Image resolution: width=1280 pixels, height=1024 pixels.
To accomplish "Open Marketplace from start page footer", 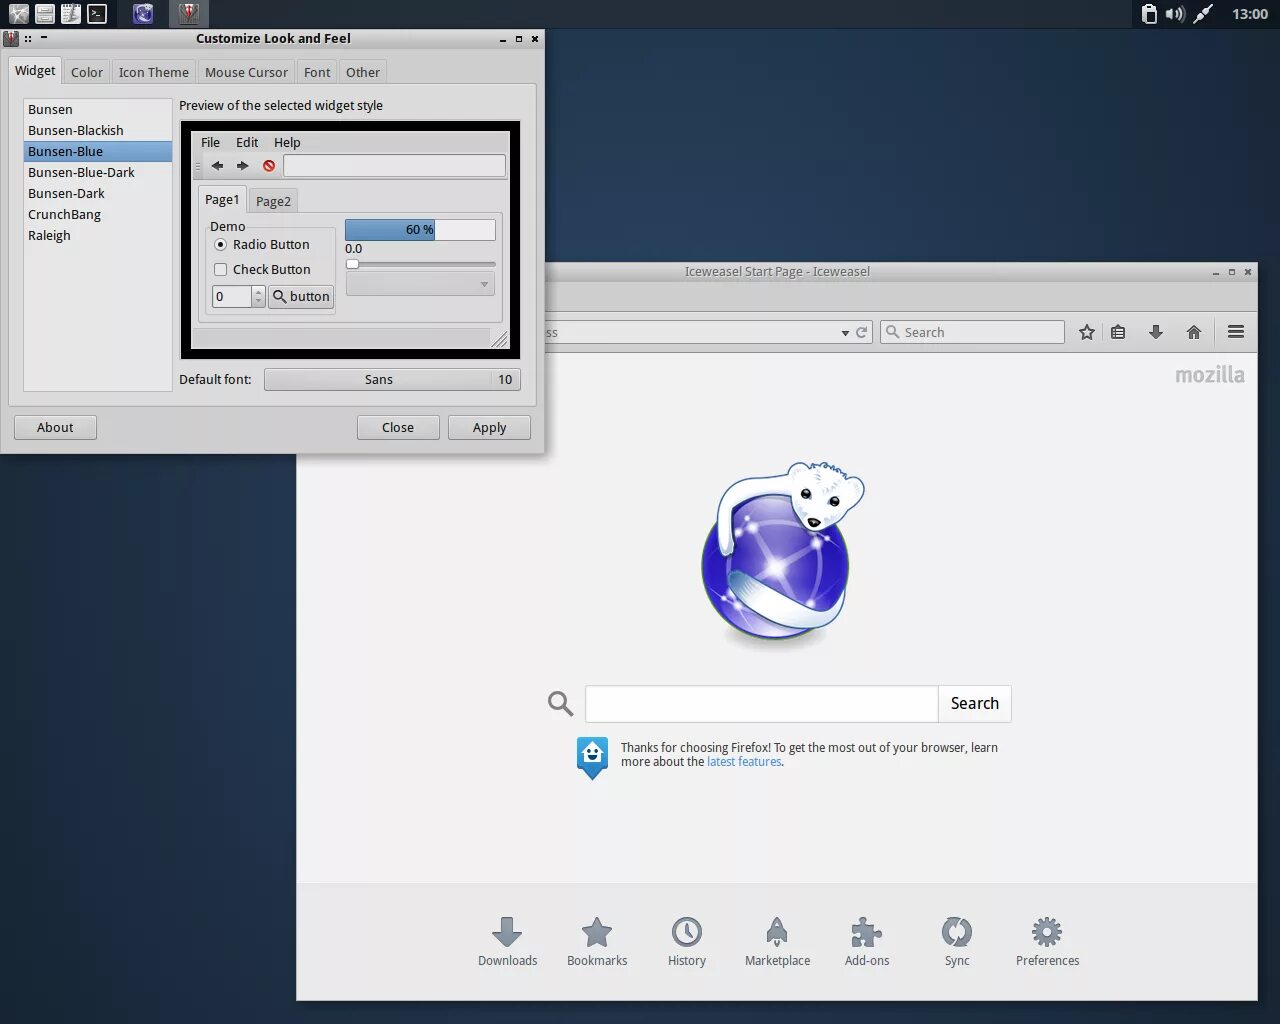I will coord(777,942).
